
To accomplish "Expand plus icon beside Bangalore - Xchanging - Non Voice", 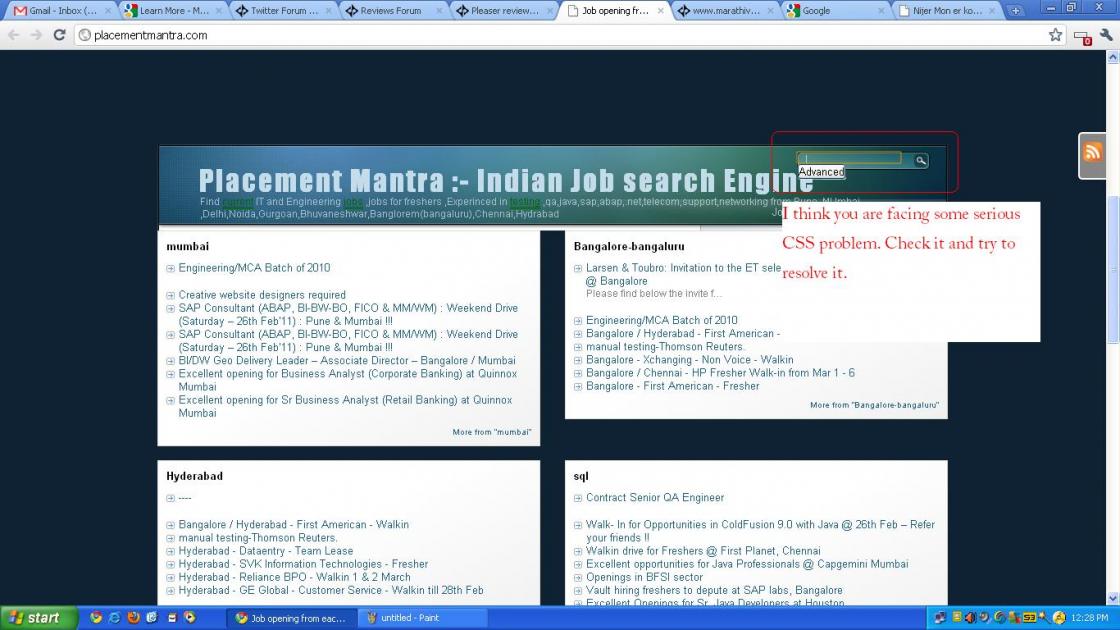I will (578, 361).
